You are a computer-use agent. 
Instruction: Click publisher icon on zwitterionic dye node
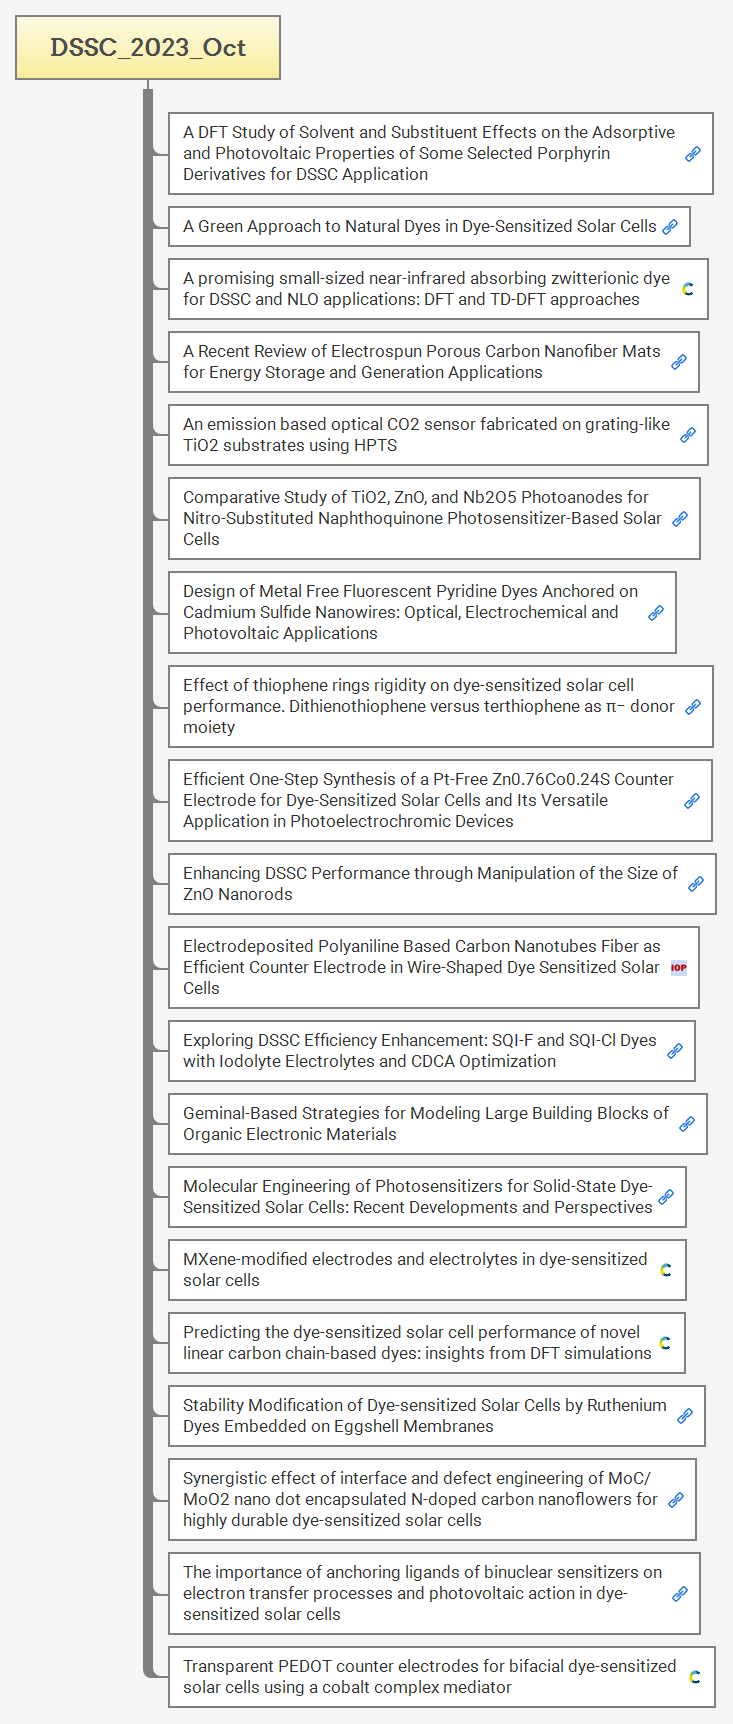[688, 289]
